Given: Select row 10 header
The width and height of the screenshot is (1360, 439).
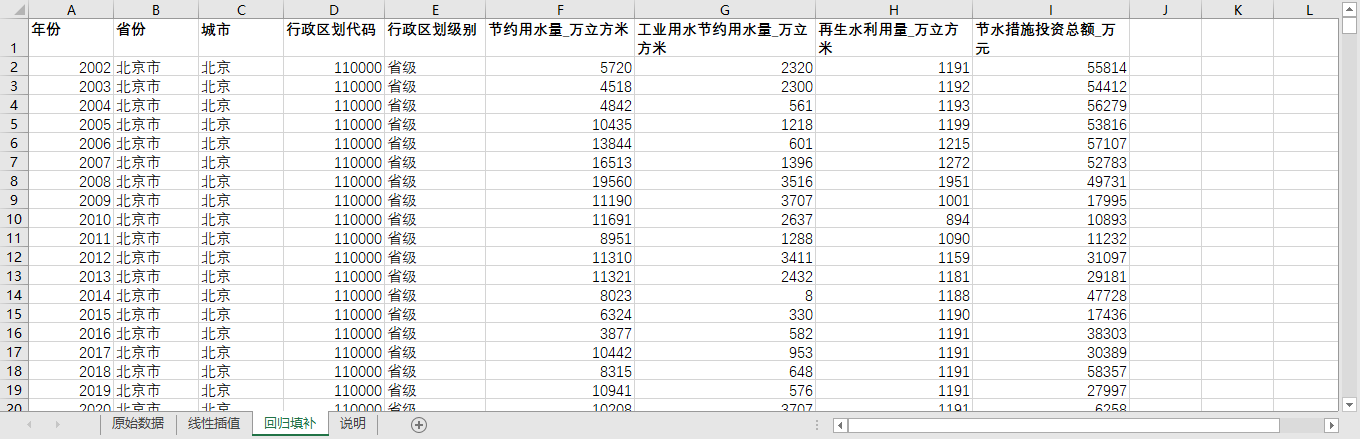Looking at the screenshot, I should tap(14, 220).
